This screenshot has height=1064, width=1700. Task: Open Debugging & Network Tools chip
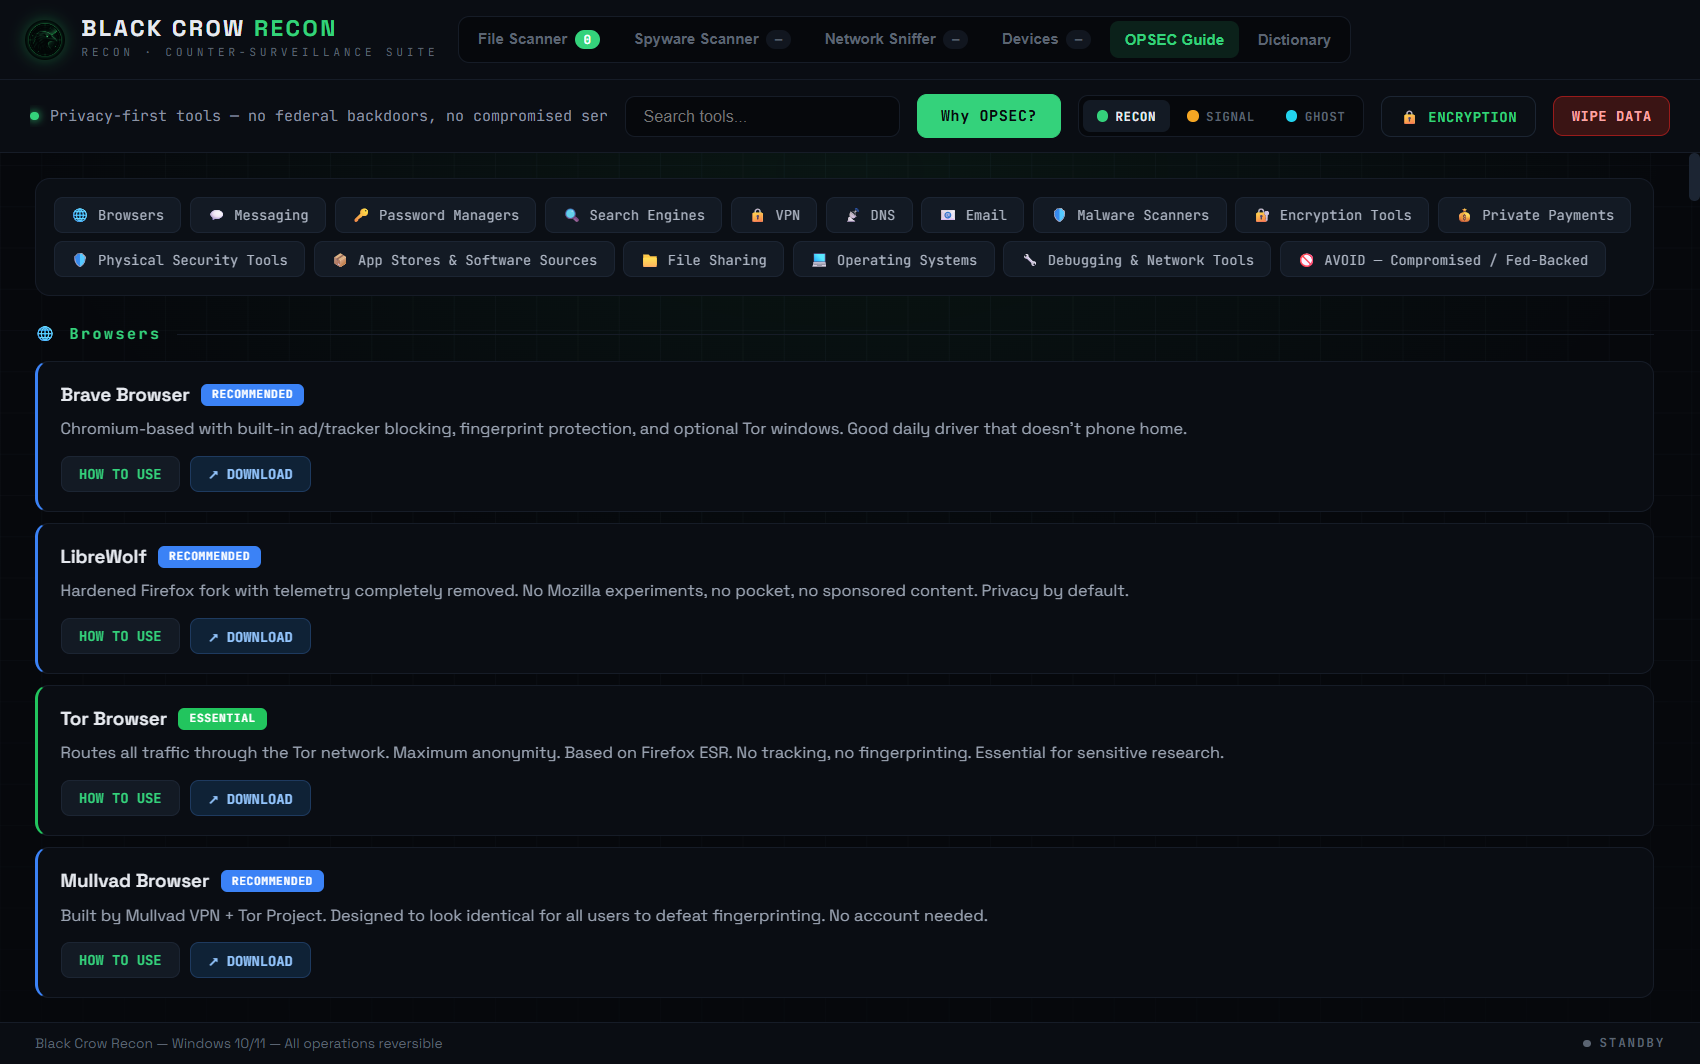coord(1137,260)
